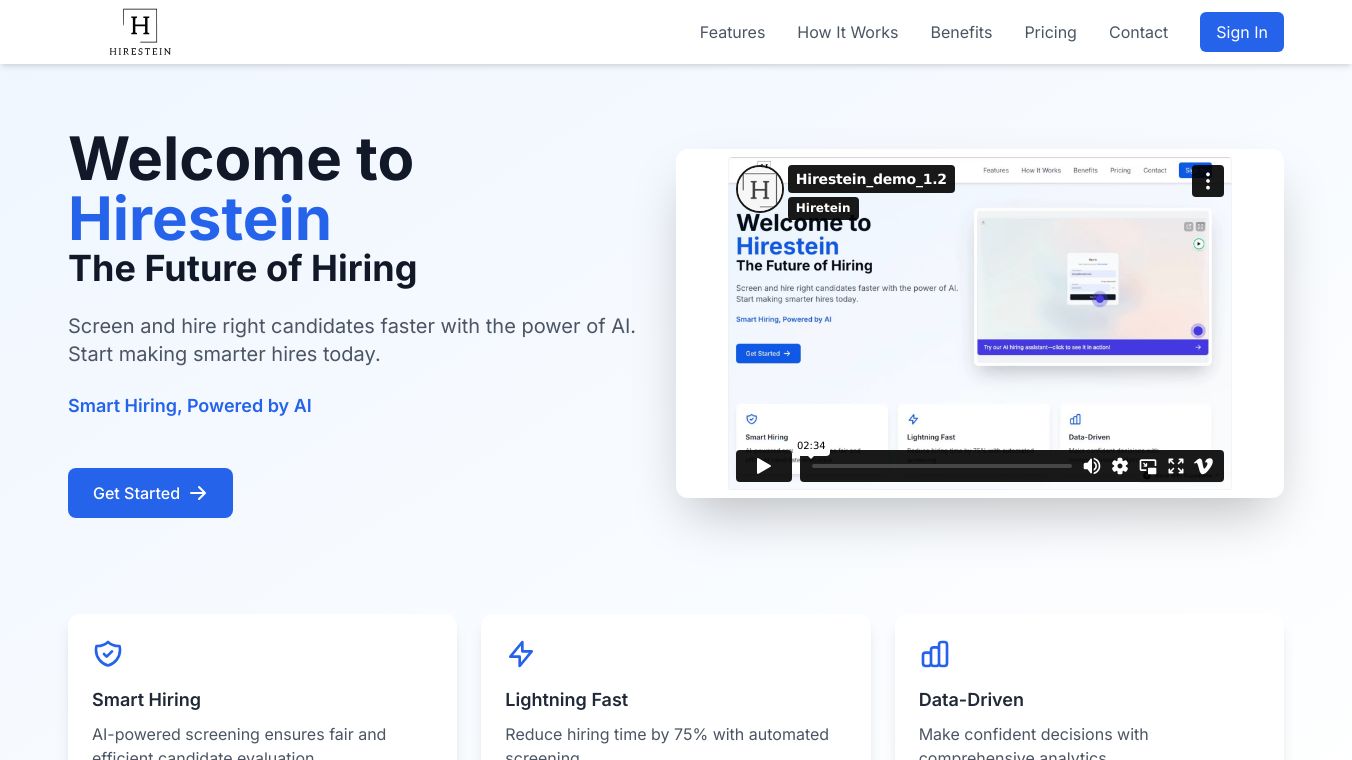Open the Hiretein channel name link

[823, 208]
